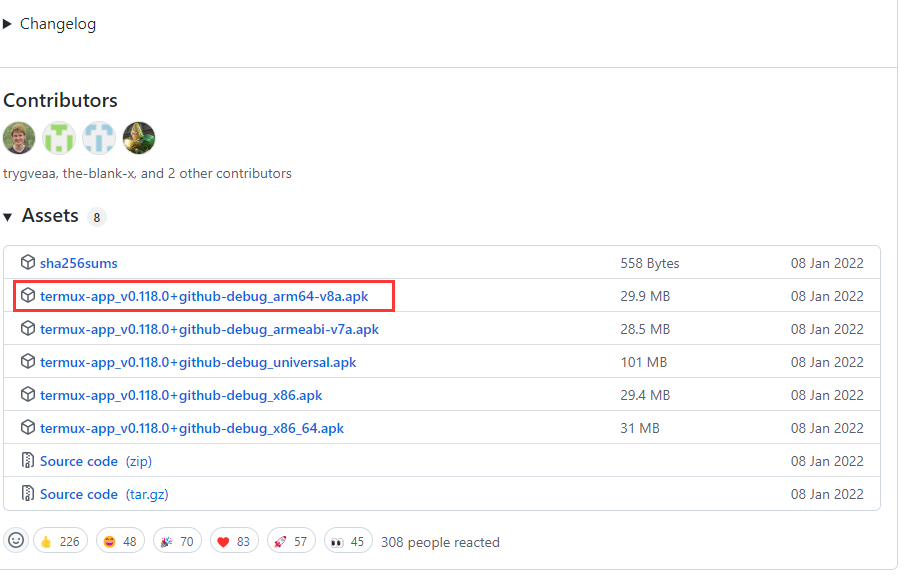Image resolution: width=914 pixels, height=582 pixels.
Task: Click the 29.9 MB size value
Action: [x=645, y=296]
